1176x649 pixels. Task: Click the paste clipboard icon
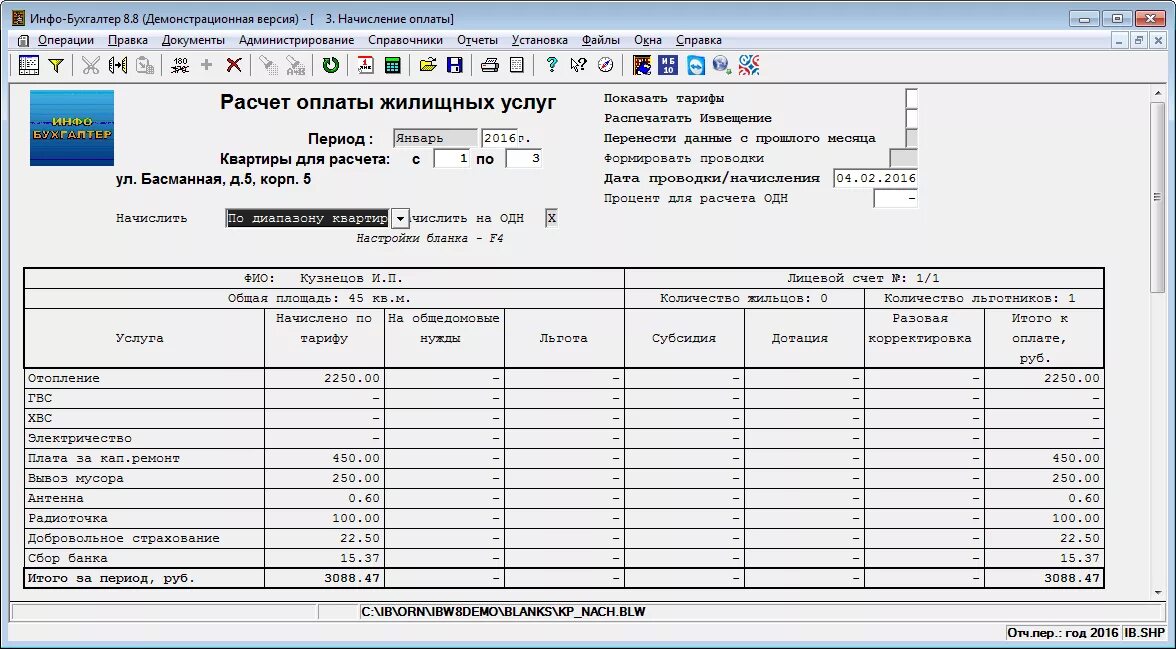click(145, 65)
